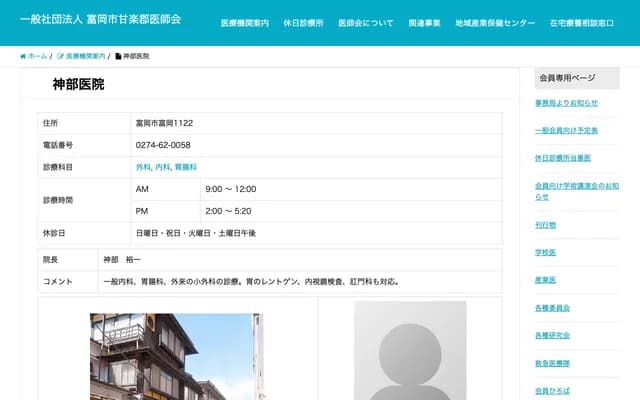Click the 診療時間 row label

point(58,200)
